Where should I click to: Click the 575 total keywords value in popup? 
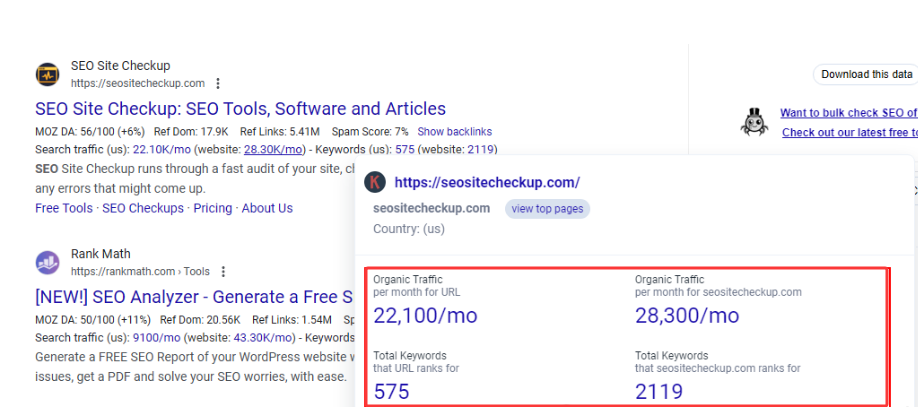[391, 391]
